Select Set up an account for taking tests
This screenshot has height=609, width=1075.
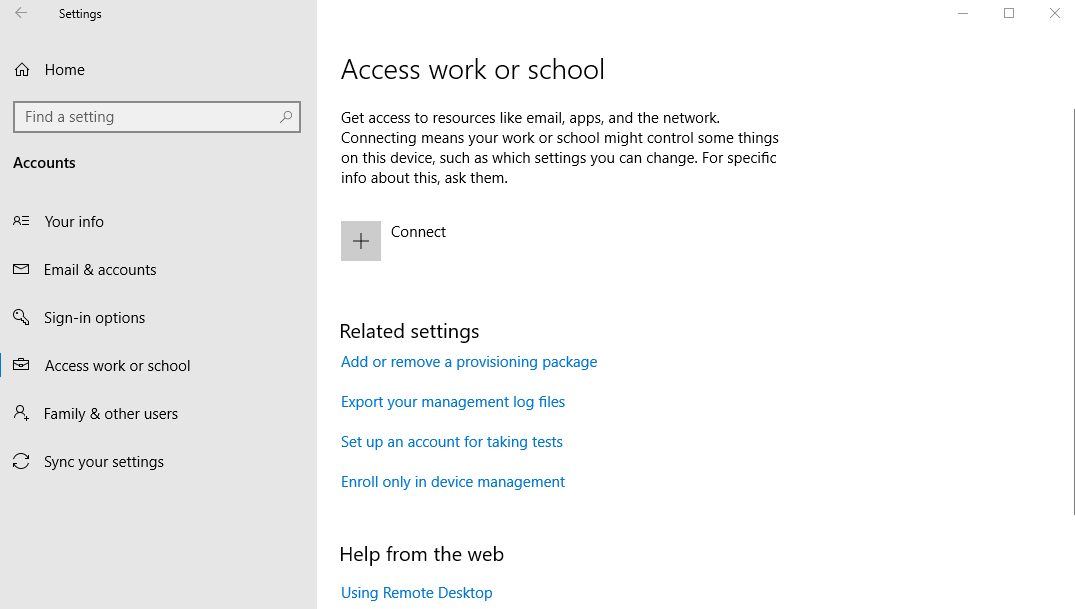click(x=451, y=441)
